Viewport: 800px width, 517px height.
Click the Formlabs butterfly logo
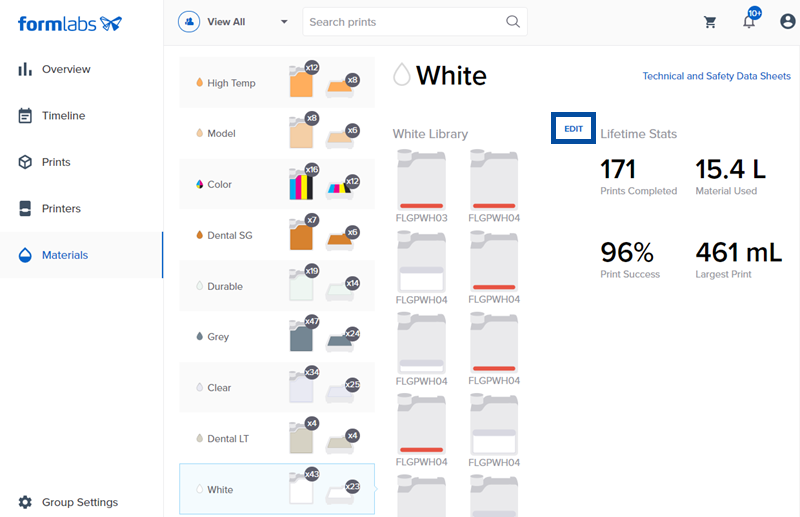pos(111,23)
